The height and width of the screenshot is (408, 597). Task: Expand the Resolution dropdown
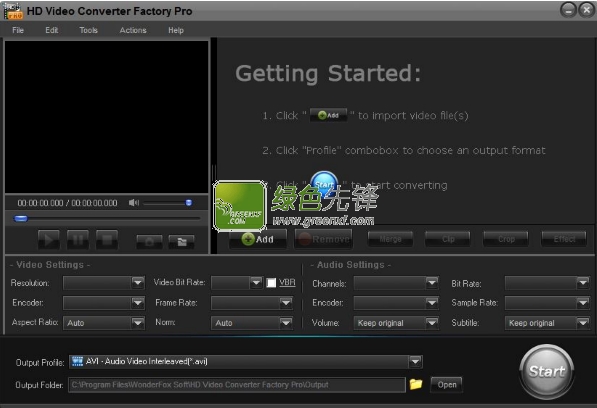point(137,282)
